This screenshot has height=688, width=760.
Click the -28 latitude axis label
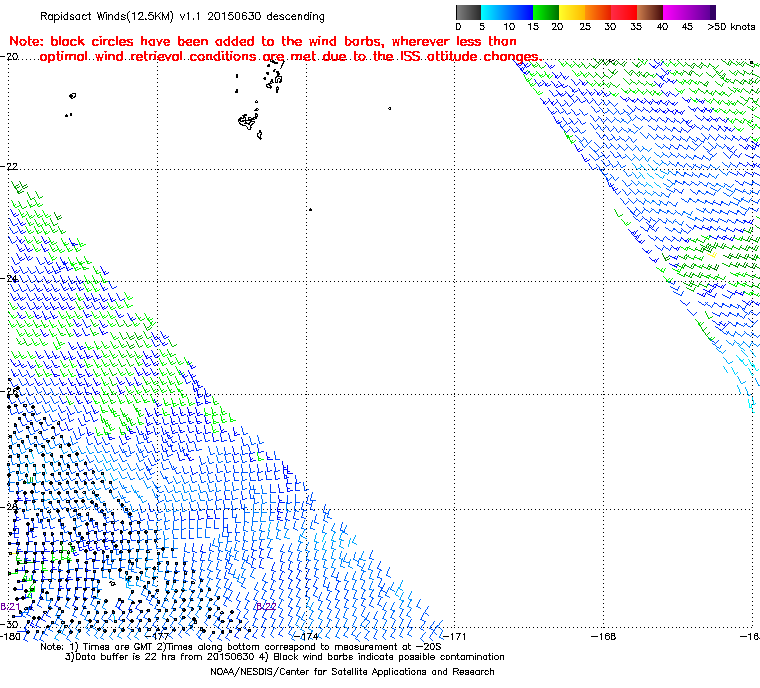(9, 507)
